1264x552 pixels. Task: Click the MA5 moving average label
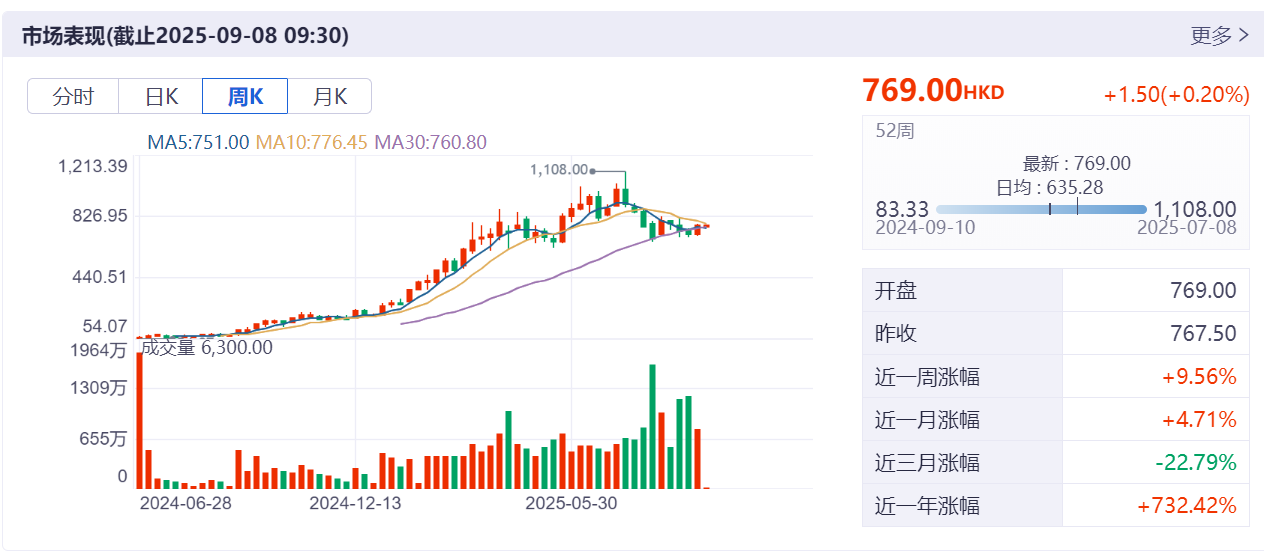point(198,142)
